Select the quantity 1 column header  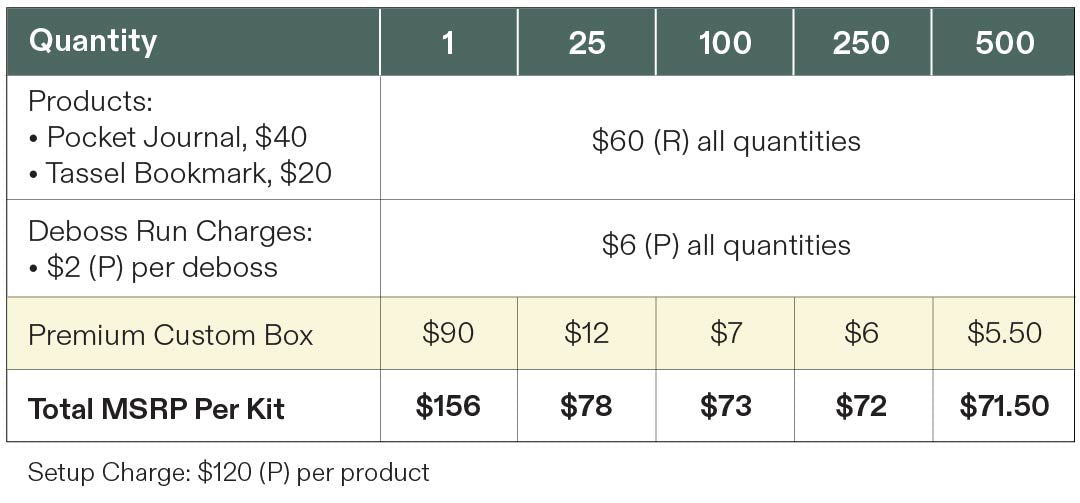pos(448,41)
